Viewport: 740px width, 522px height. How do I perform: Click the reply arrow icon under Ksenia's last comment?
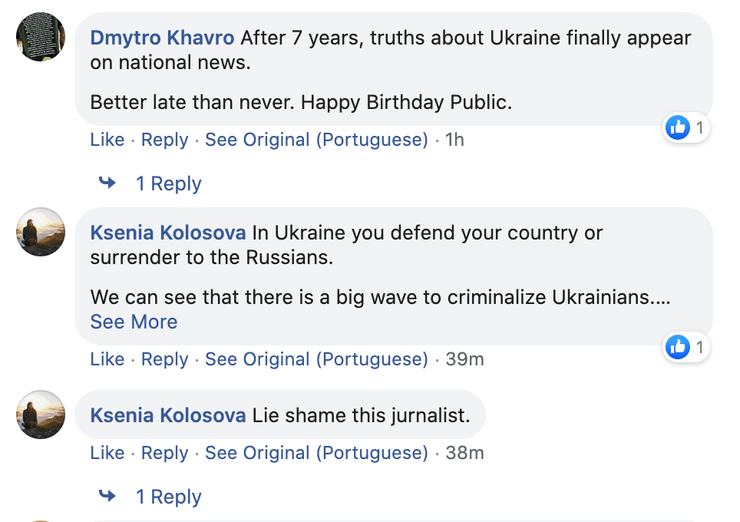[107, 496]
